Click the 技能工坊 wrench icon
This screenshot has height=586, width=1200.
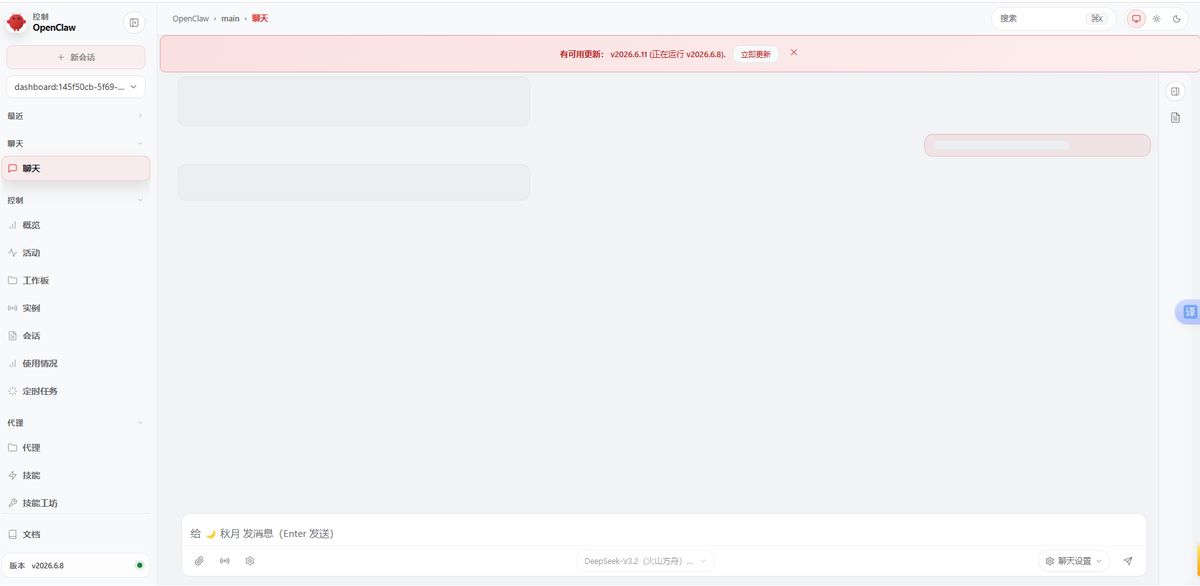(x=13, y=503)
